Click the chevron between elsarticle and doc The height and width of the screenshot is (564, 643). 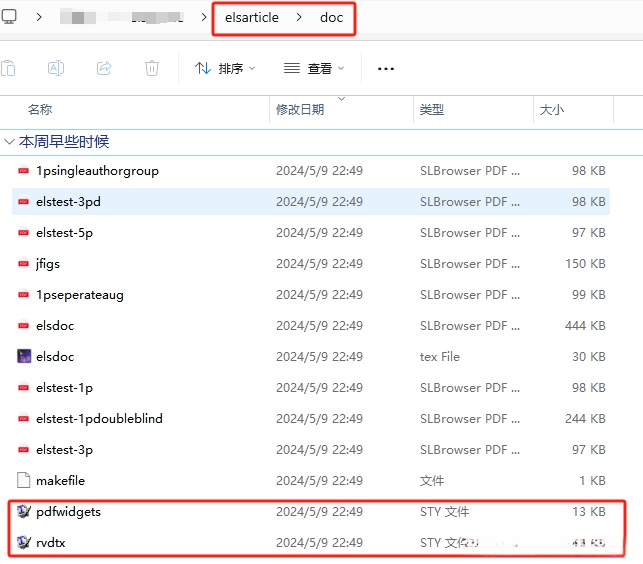(x=299, y=17)
